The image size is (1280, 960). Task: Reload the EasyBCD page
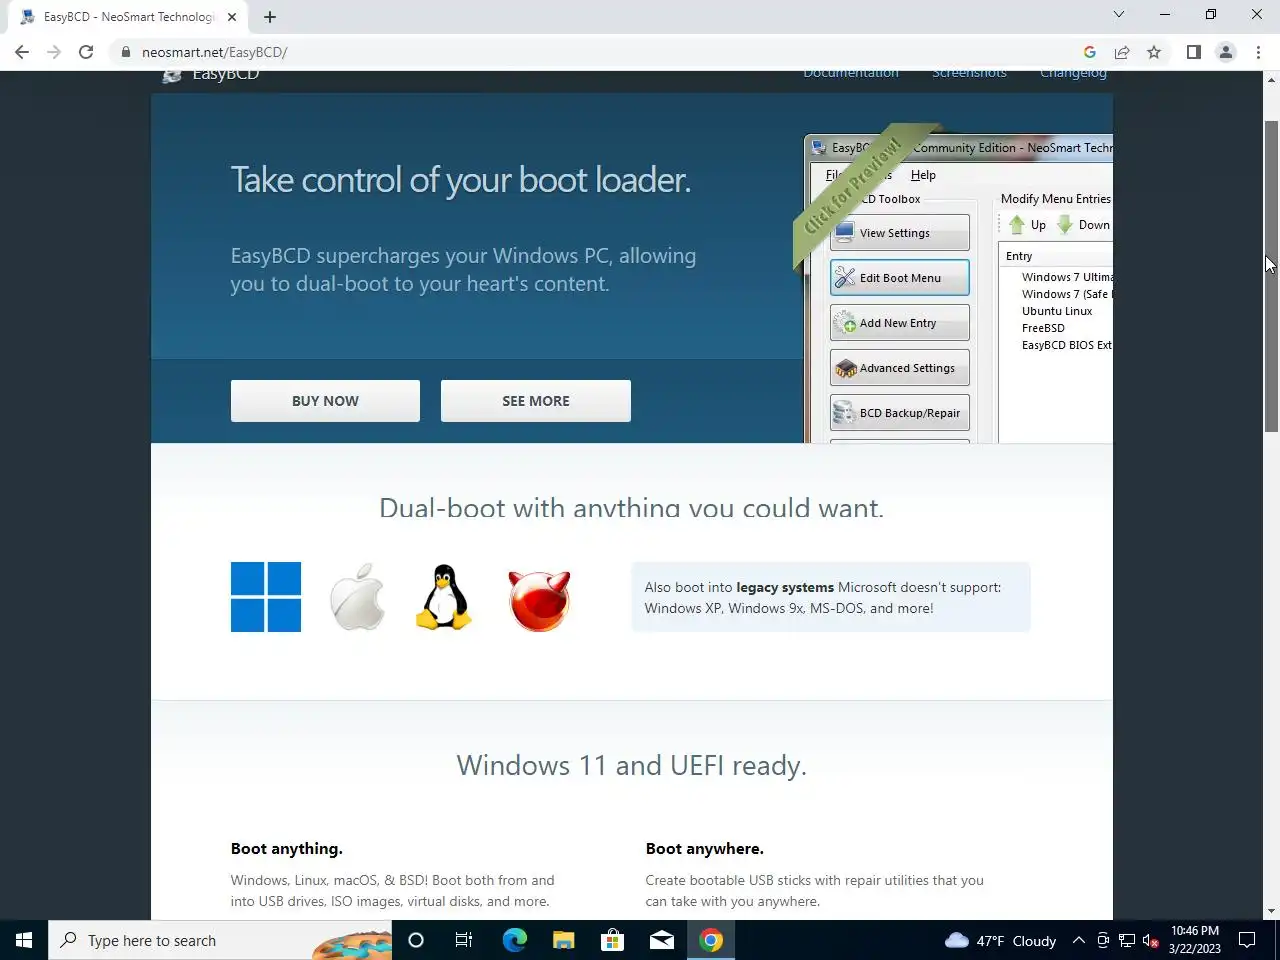(86, 52)
